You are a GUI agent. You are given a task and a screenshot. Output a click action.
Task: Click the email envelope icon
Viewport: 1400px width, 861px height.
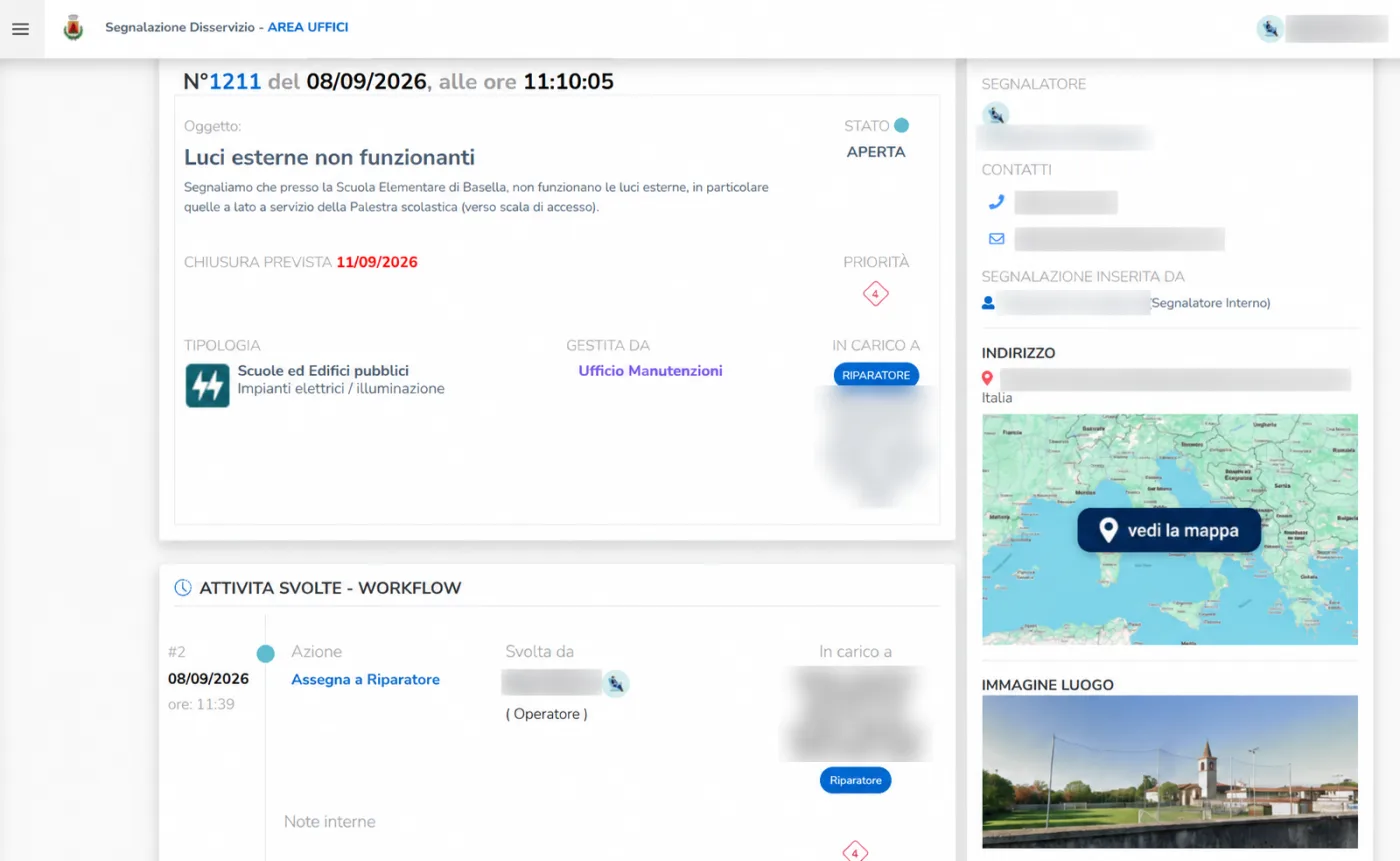tap(996, 239)
